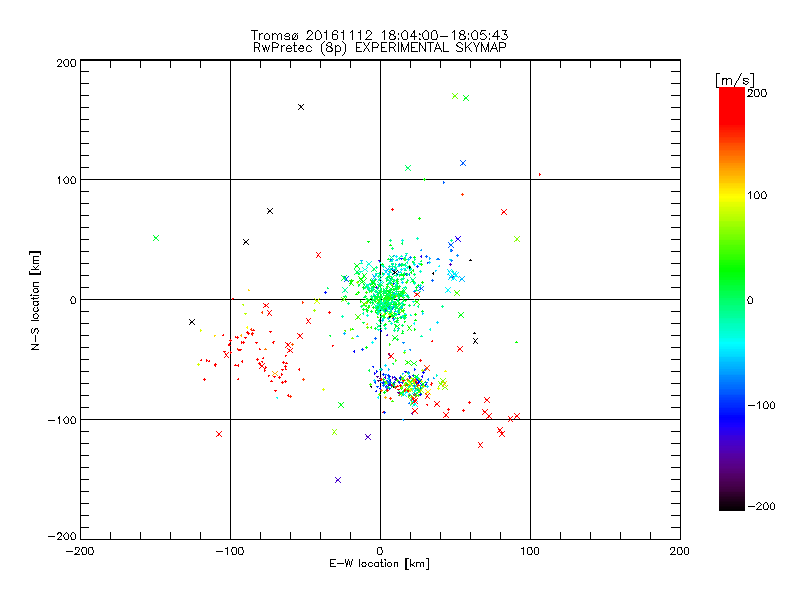Select the red X marker near 82 km east, 73 km north
The width and height of the screenshot is (800, 600).
504,212
